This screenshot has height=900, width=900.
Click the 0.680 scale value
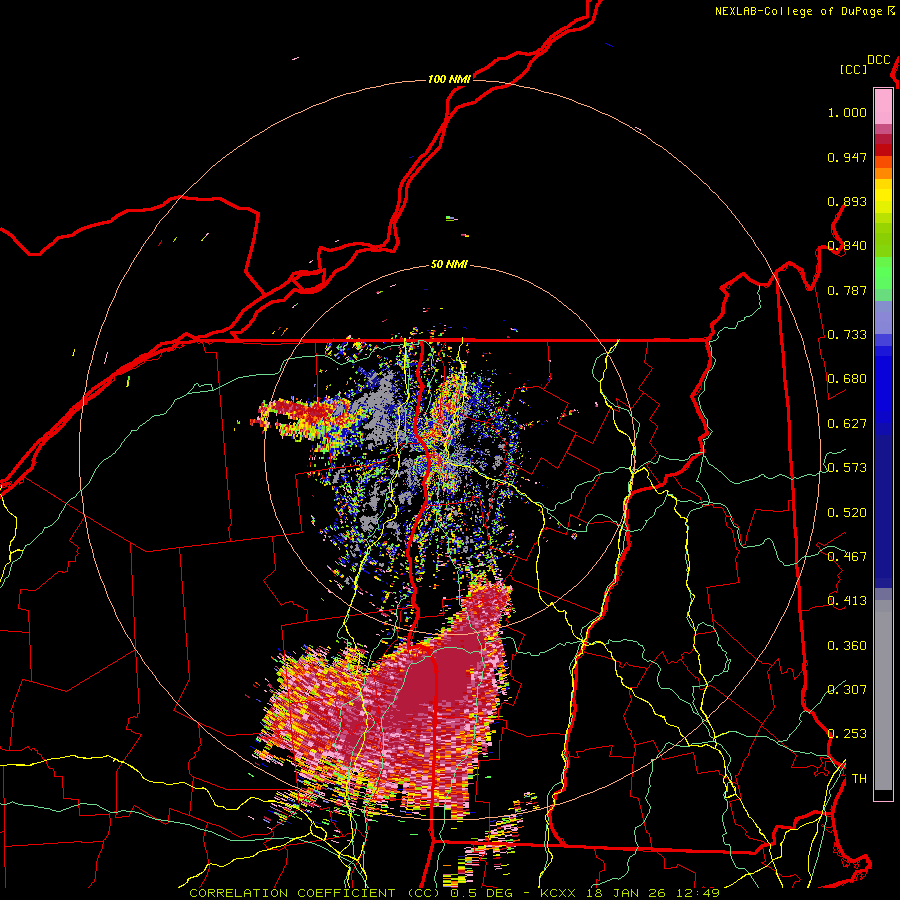tap(847, 379)
